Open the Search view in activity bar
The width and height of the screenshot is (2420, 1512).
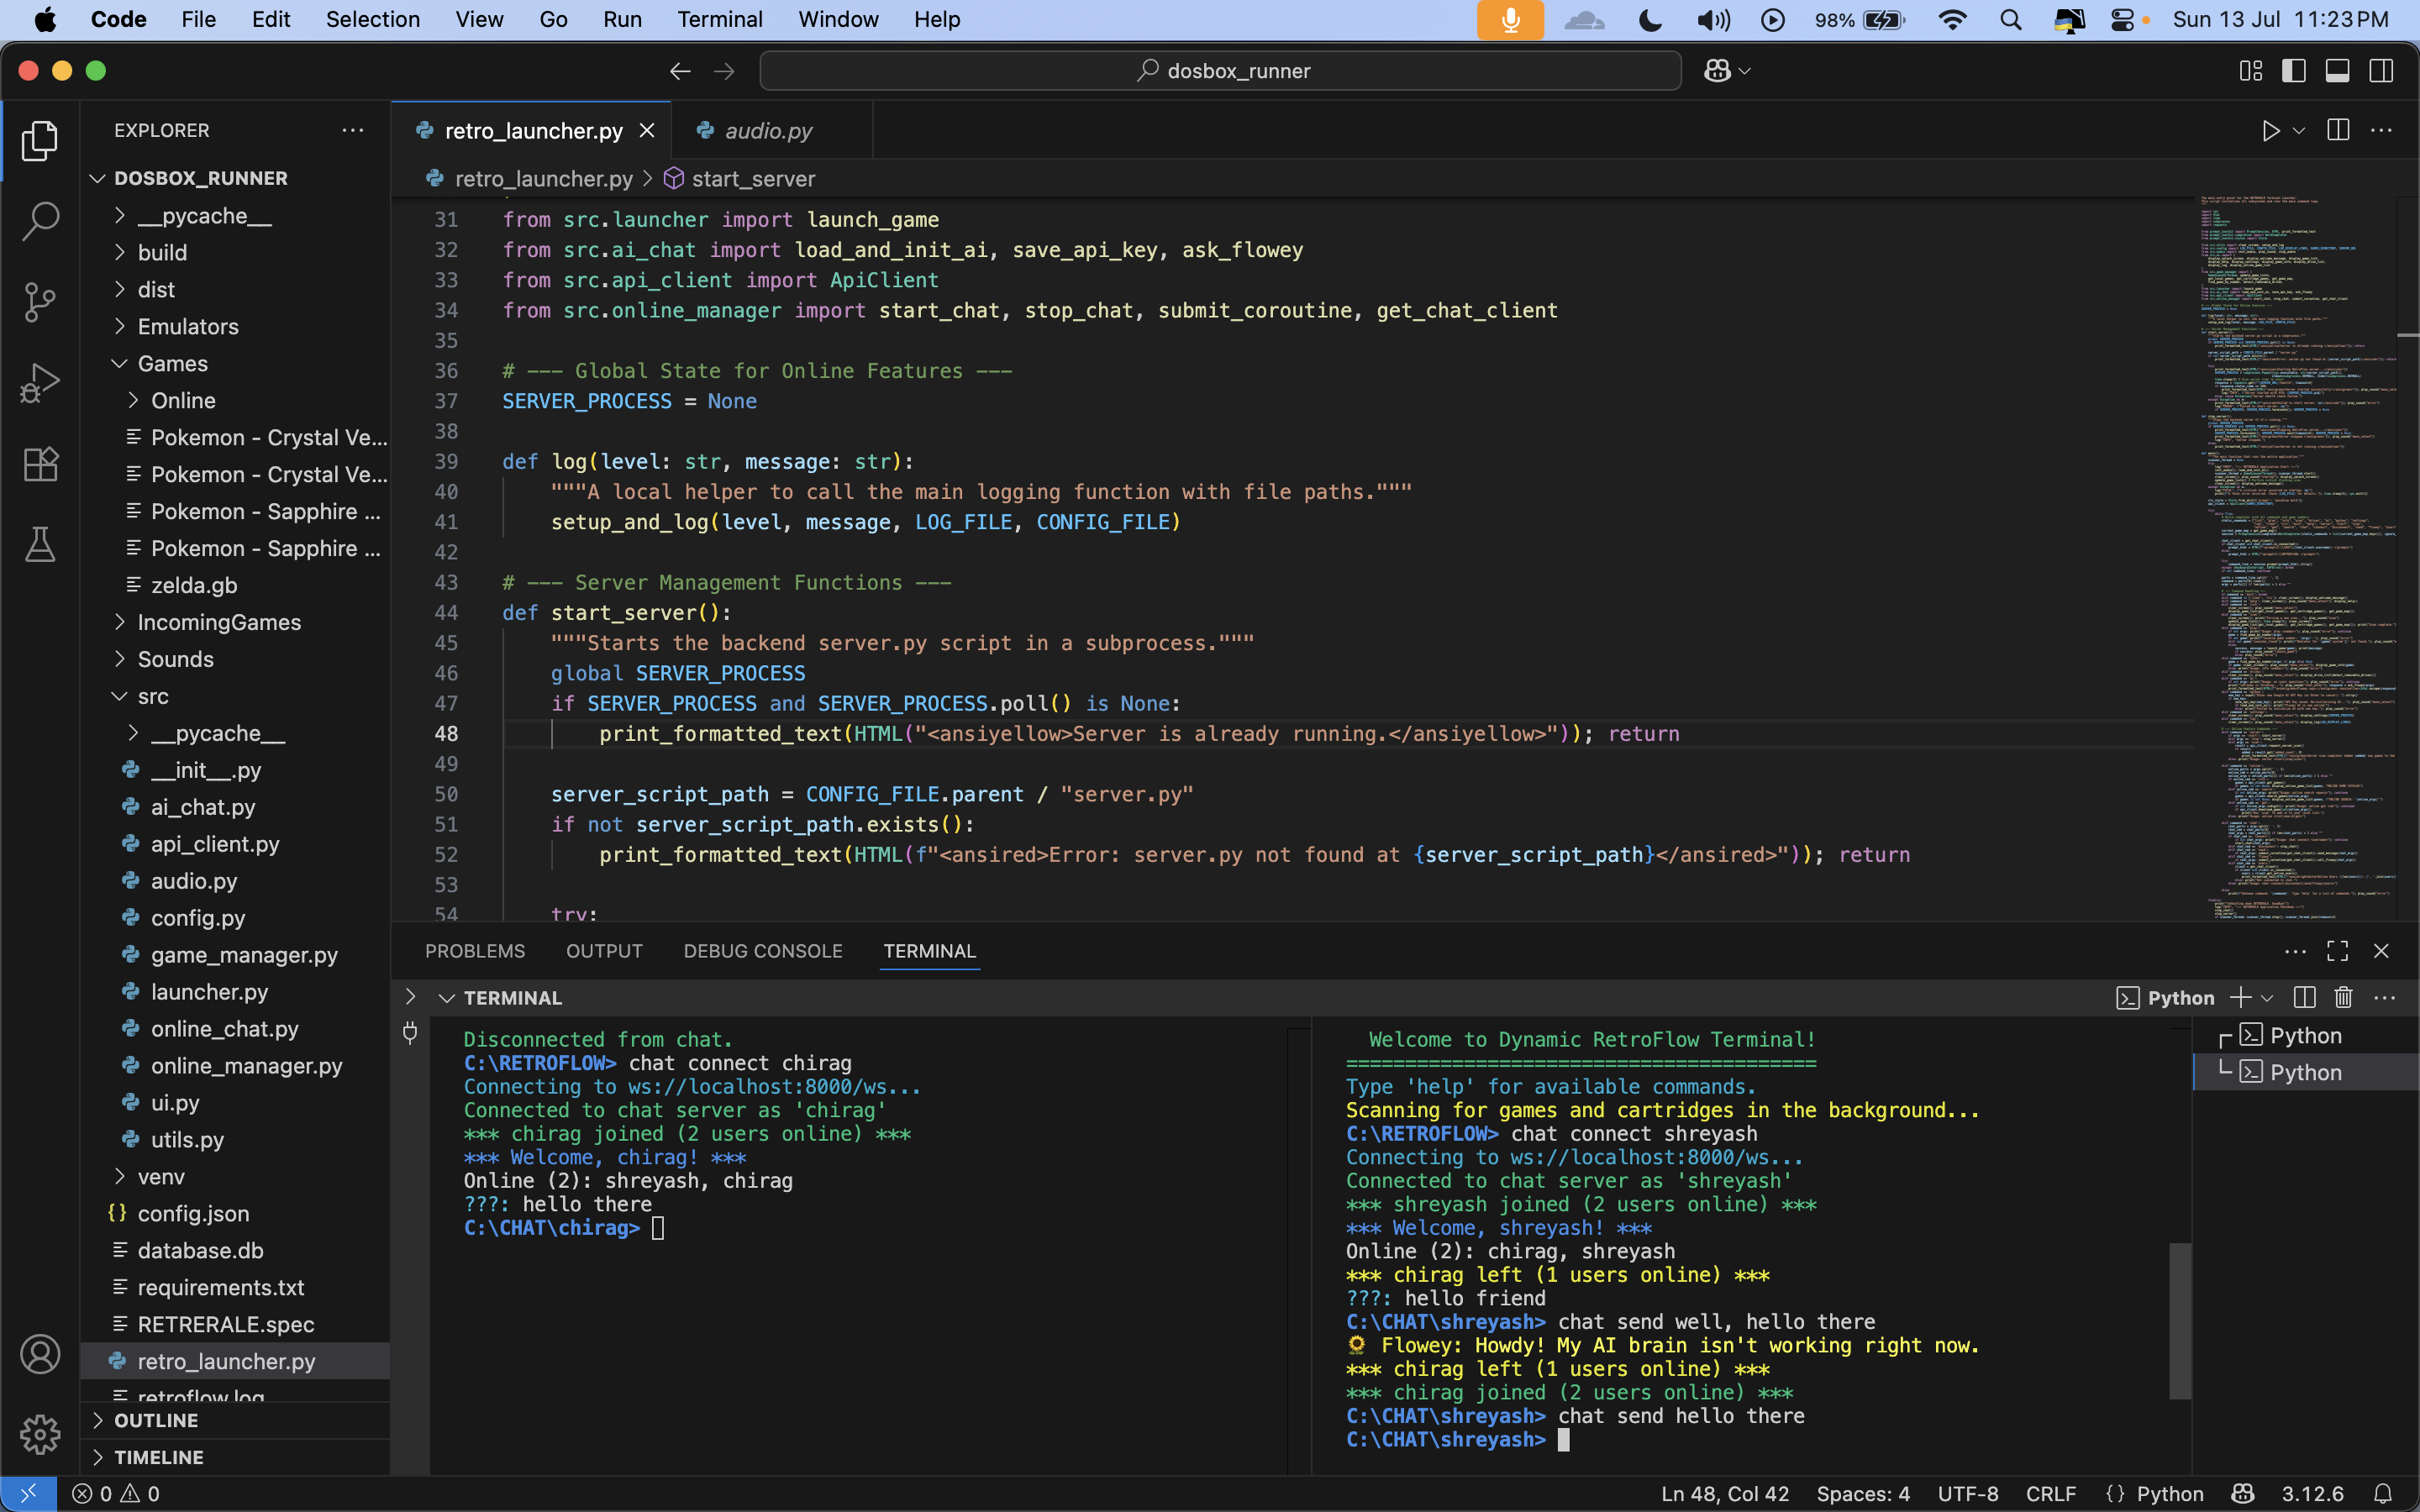(x=40, y=221)
